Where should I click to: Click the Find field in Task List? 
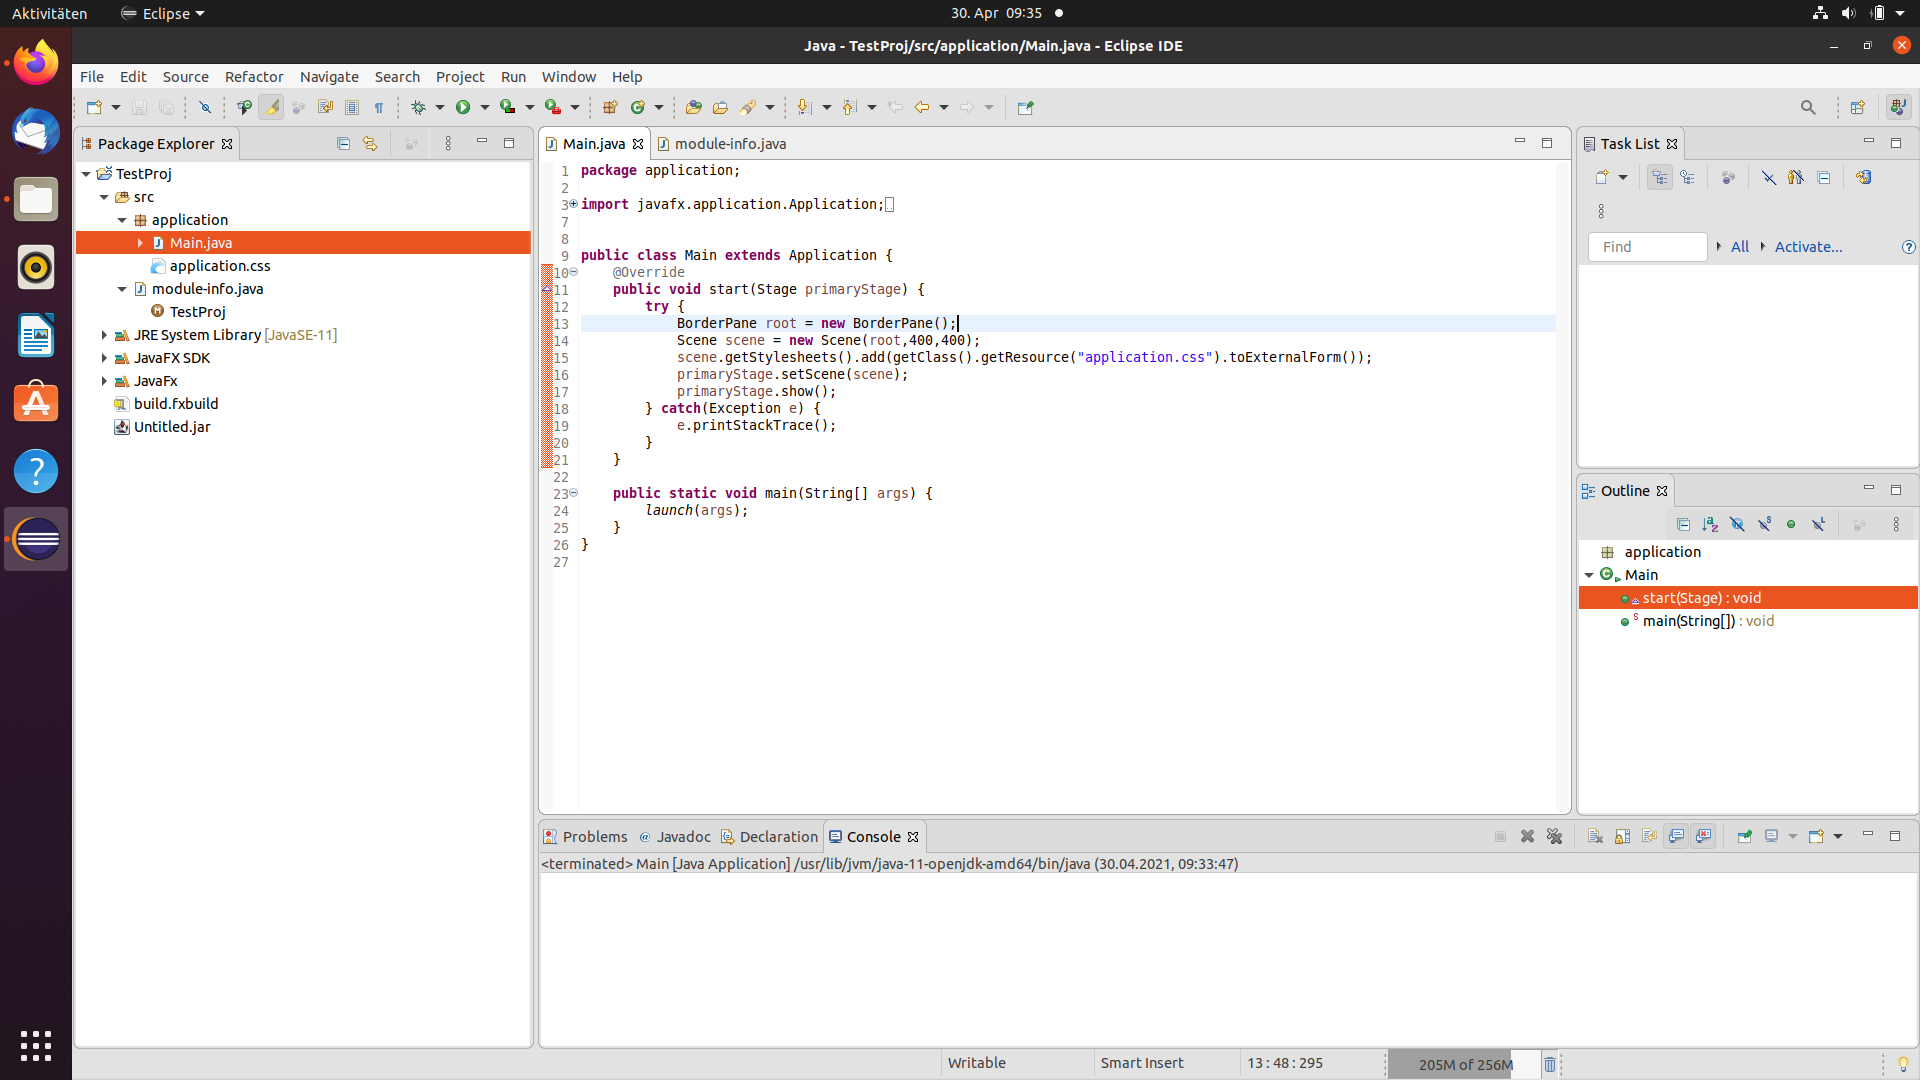[x=1647, y=247]
